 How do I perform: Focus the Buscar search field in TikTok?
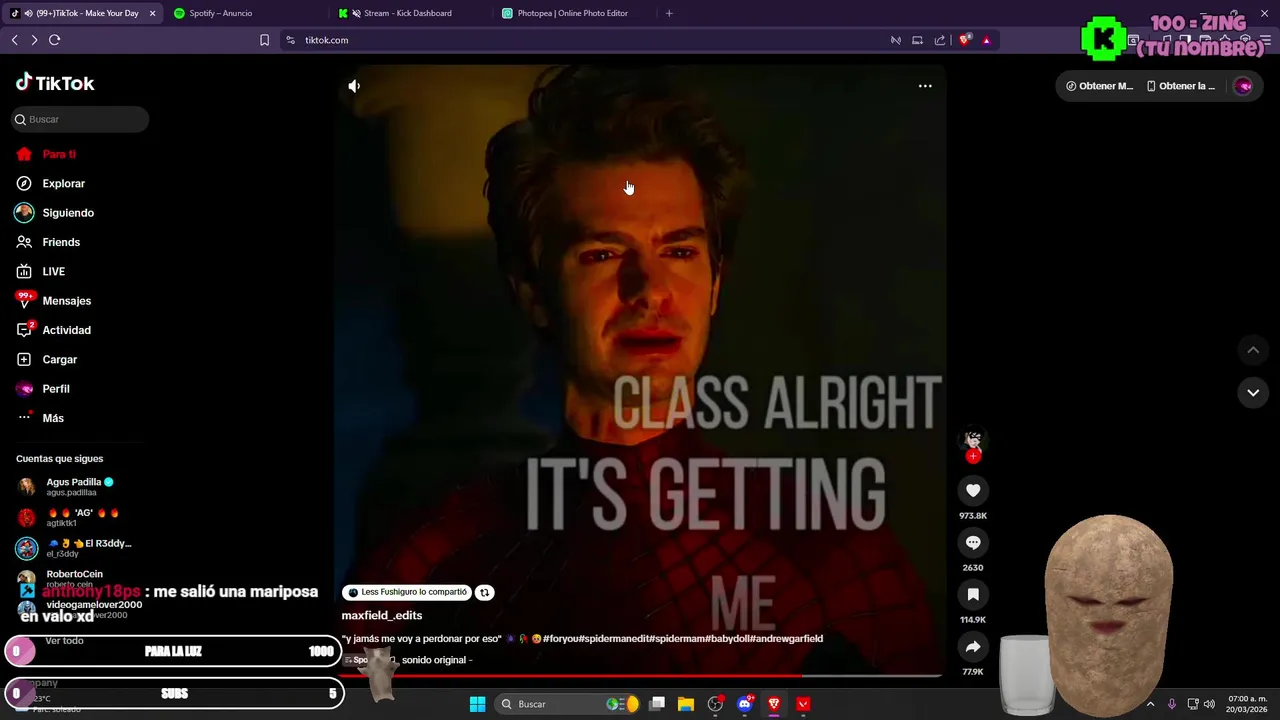[80, 119]
